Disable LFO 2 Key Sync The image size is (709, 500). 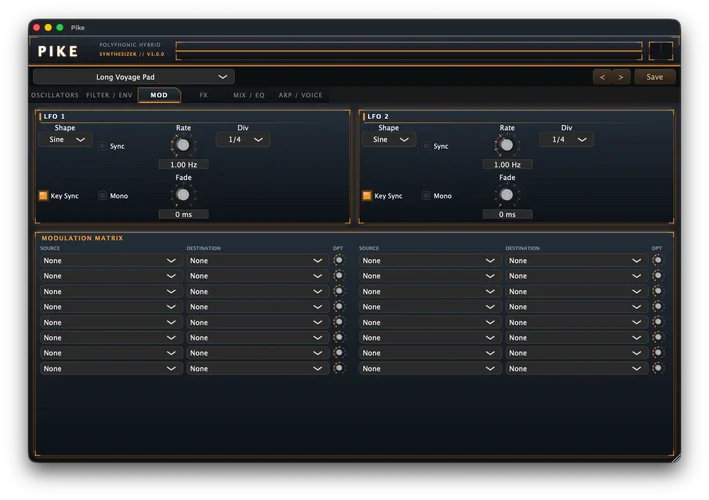pyautogui.click(x=367, y=196)
